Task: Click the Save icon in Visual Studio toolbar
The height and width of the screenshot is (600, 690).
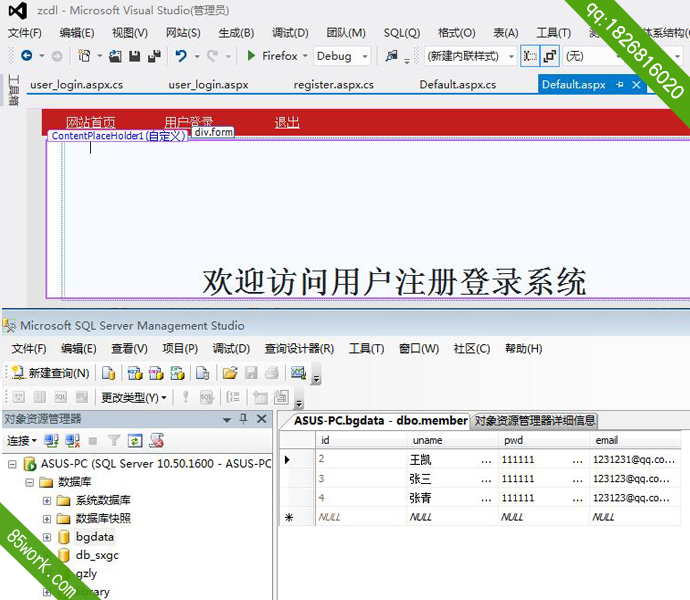Action: 135,56
